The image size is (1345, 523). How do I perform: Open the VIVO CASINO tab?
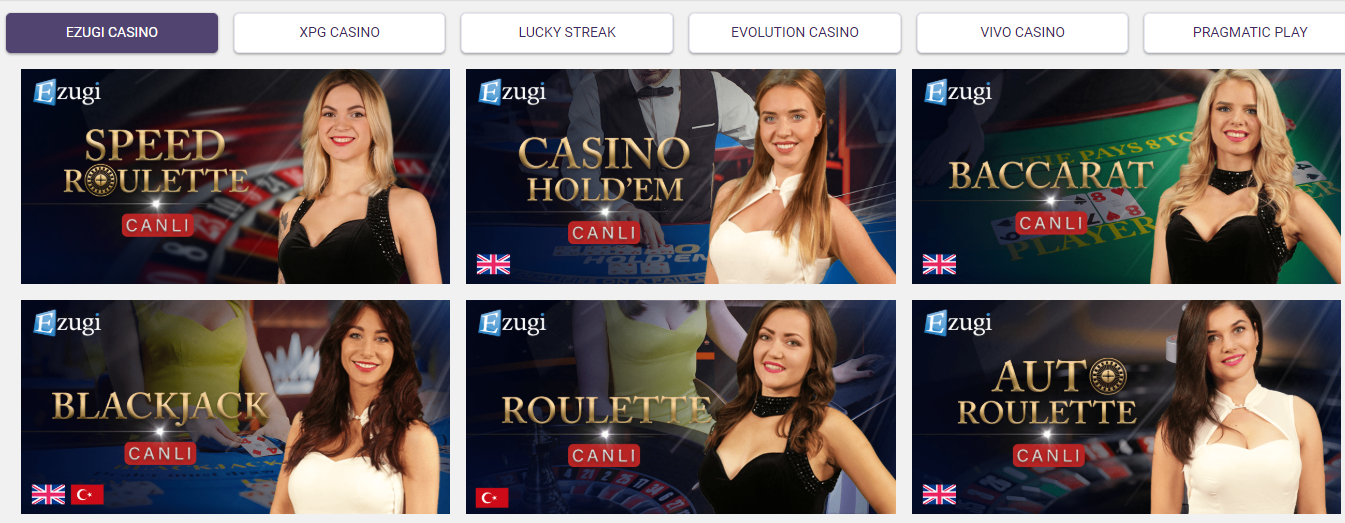click(x=1022, y=32)
